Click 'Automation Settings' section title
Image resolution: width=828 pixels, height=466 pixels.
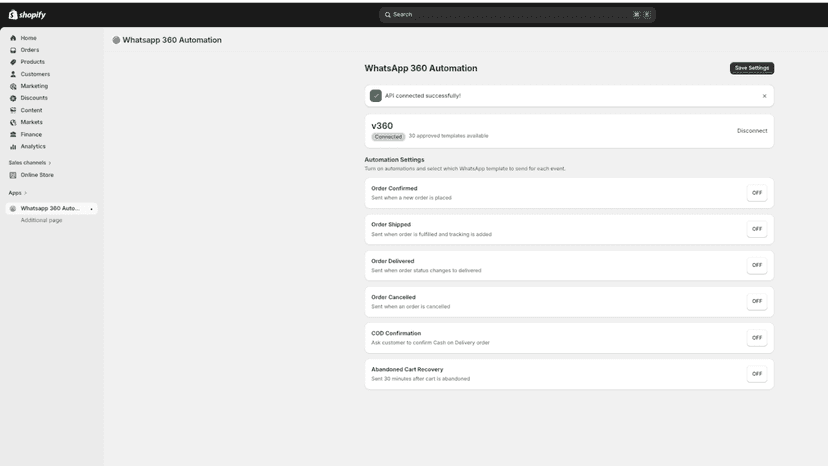tap(394, 160)
